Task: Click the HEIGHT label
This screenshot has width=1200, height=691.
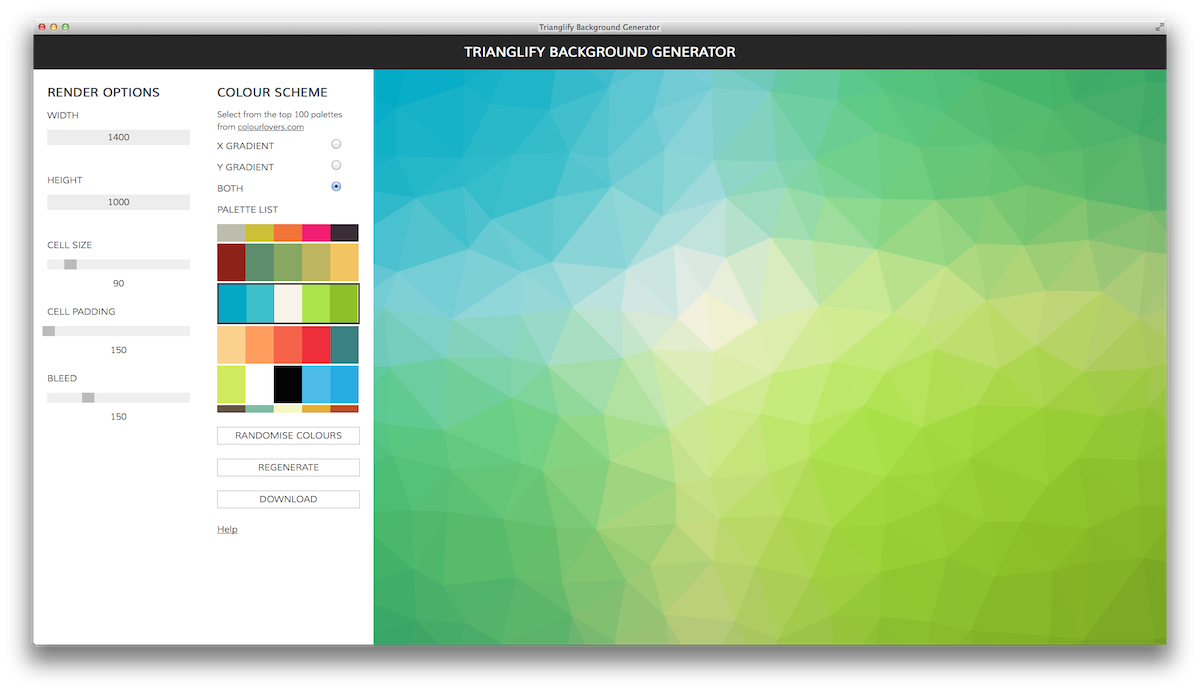Action: [x=65, y=181]
